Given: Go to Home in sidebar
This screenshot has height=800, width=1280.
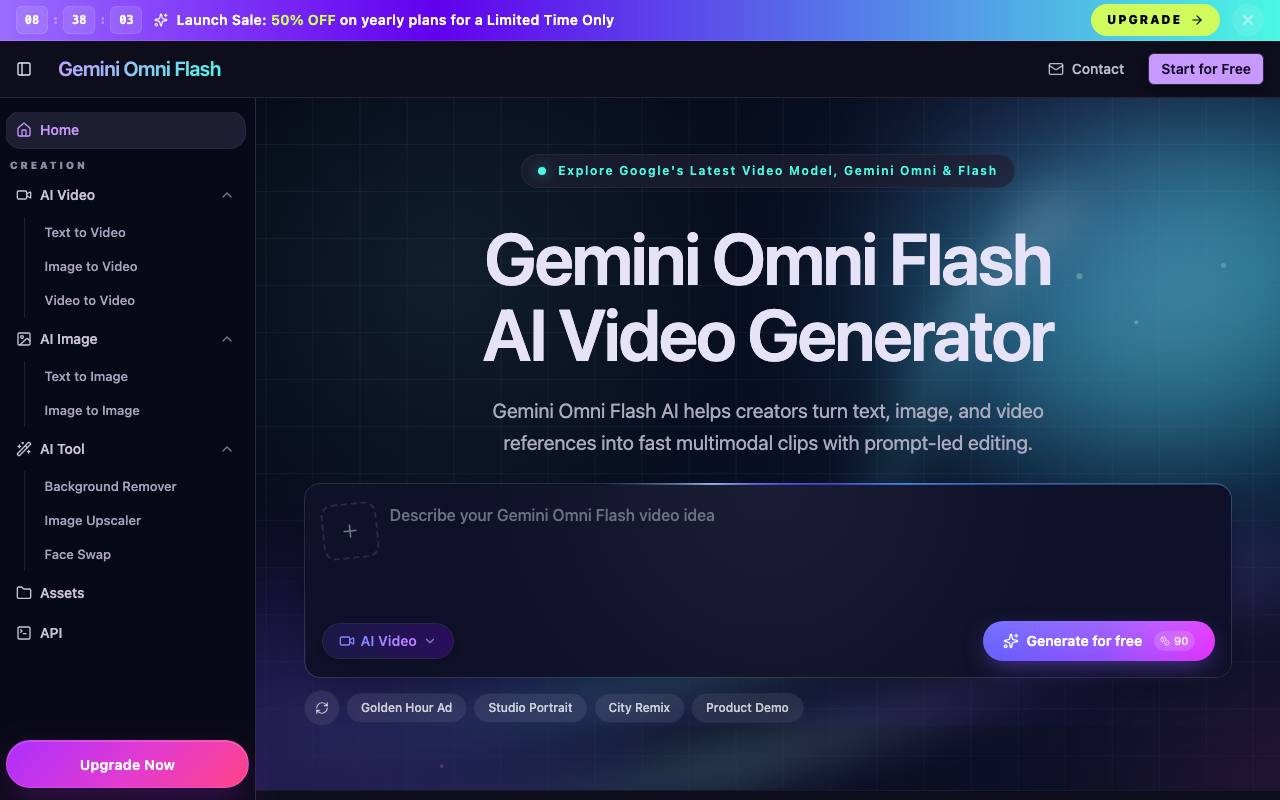Looking at the screenshot, I should pyautogui.click(x=126, y=130).
